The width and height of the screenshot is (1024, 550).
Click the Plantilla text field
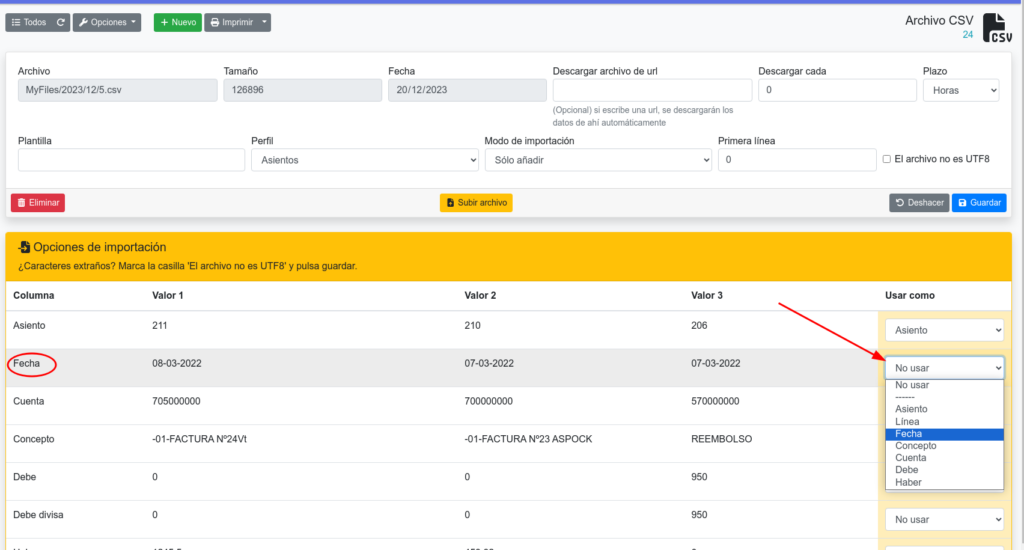(131, 160)
